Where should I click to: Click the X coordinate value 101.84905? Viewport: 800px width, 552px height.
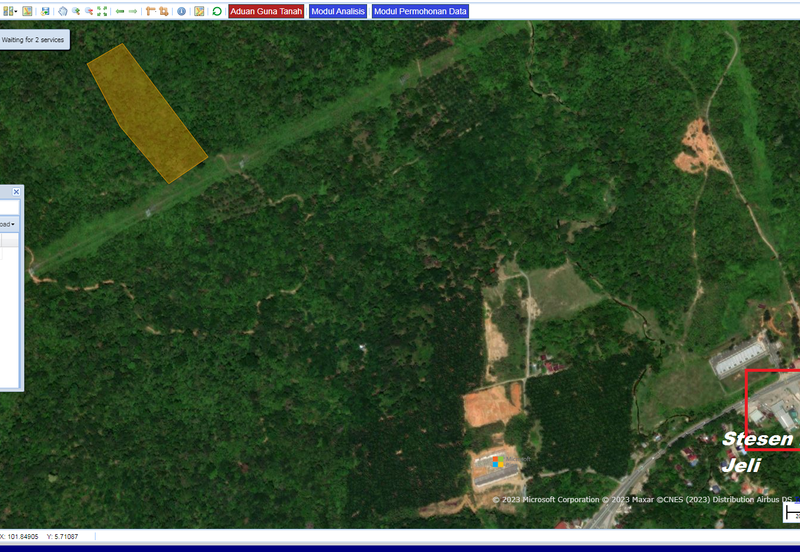(x=23, y=537)
